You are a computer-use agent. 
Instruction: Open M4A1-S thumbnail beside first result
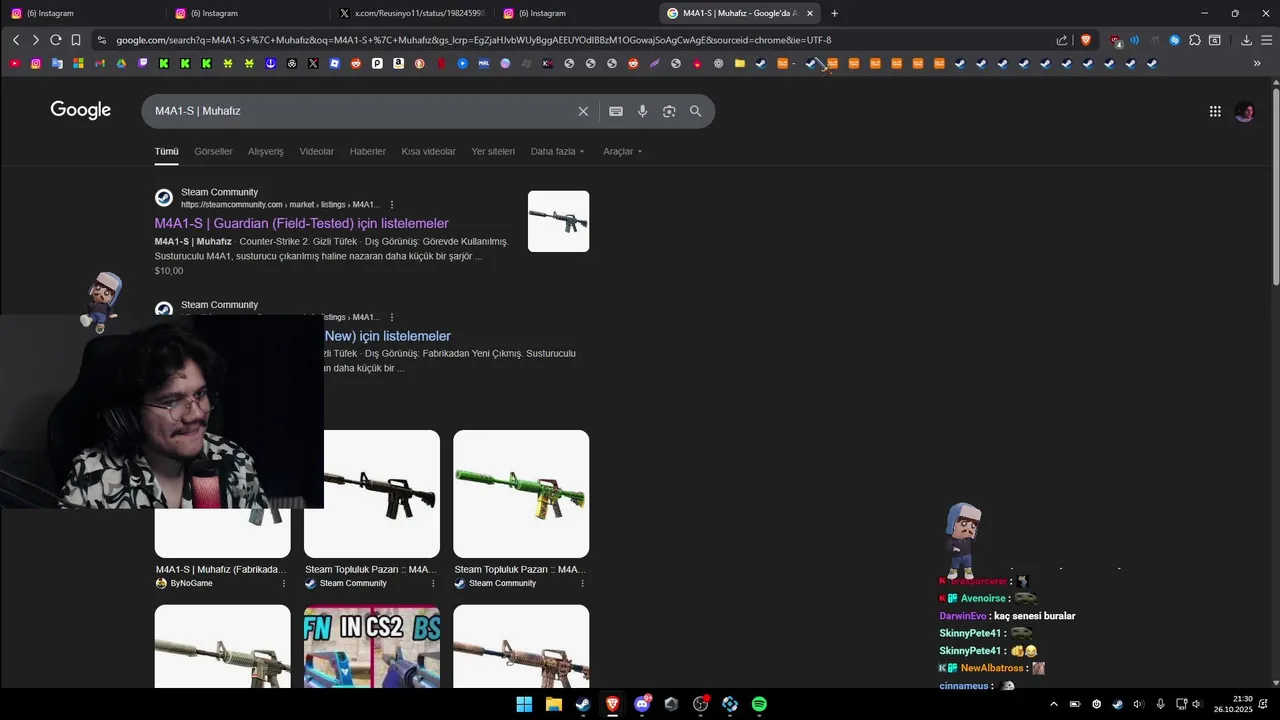pyautogui.click(x=558, y=221)
